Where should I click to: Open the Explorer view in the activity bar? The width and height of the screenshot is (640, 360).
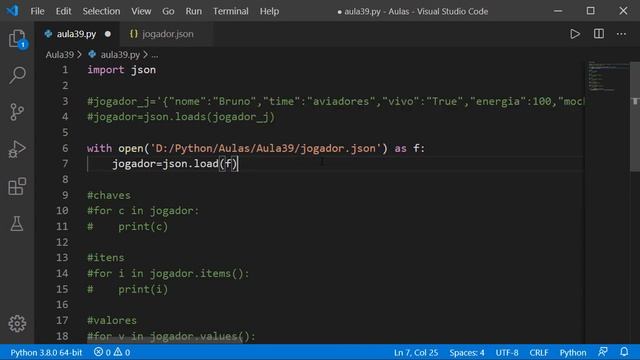tap(17, 38)
